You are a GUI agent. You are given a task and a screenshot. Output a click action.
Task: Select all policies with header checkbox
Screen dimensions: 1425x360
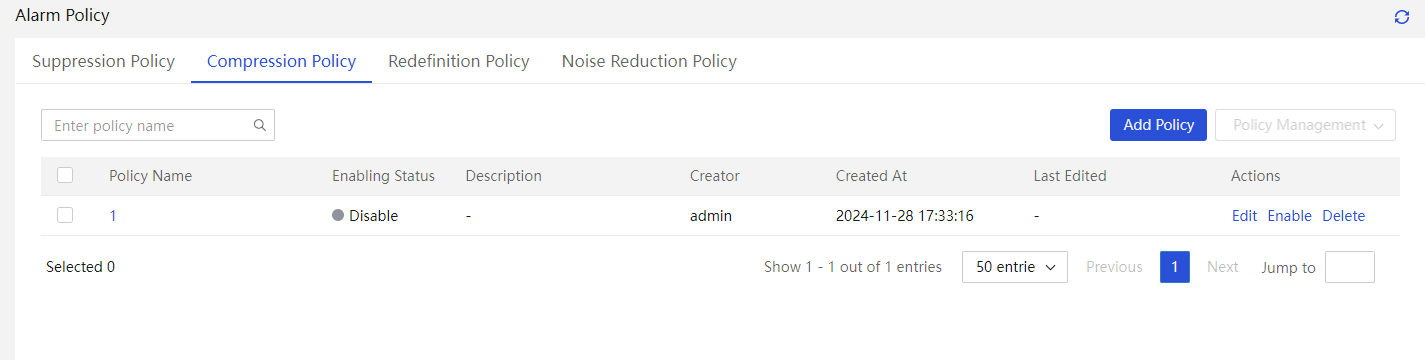65,175
